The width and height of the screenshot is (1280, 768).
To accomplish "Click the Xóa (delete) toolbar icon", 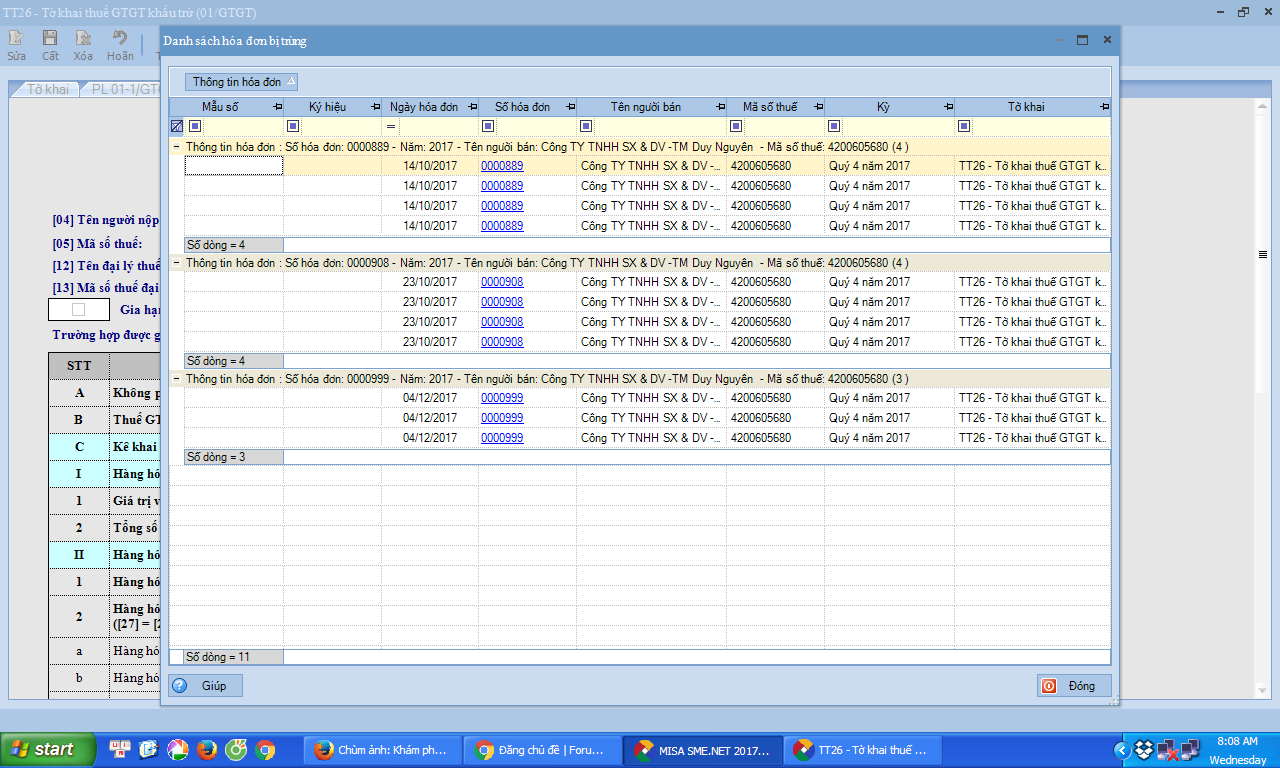I will click(83, 38).
